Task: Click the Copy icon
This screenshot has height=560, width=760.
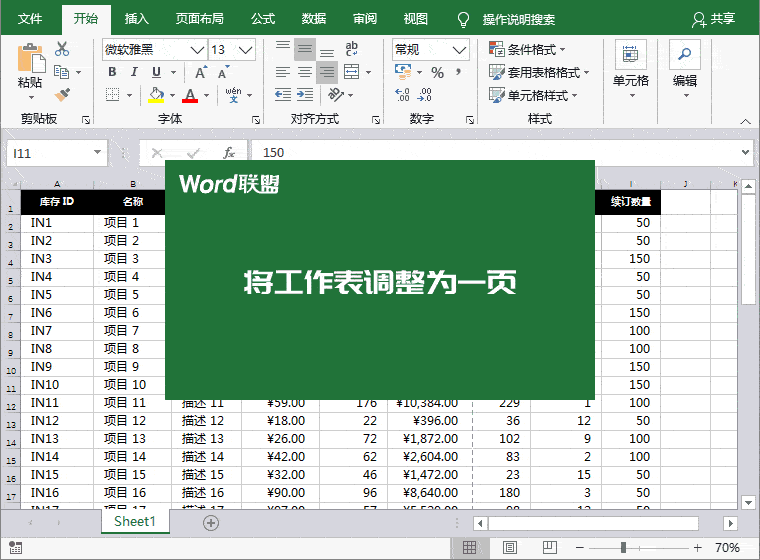Action: click(62, 72)
